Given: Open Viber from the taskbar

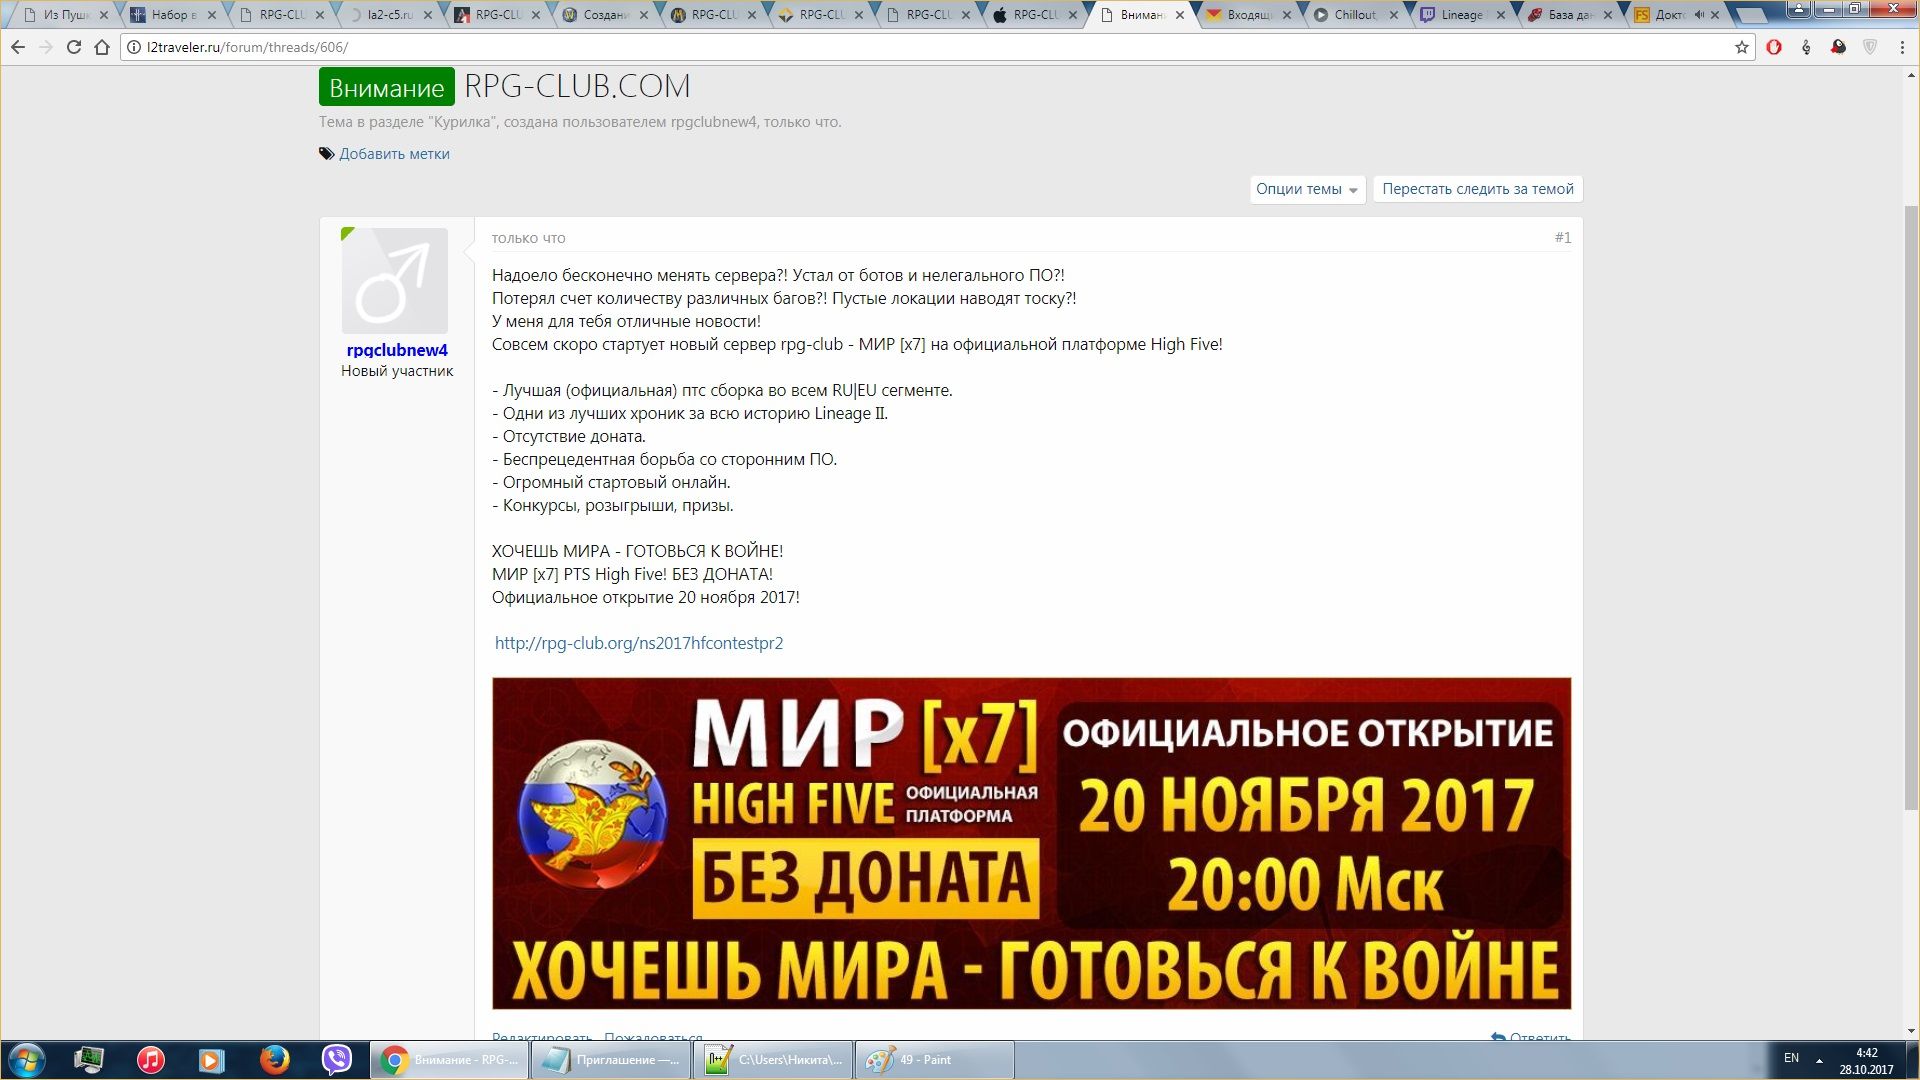Looking at the screenshot, I should [x=337, y=1059].
